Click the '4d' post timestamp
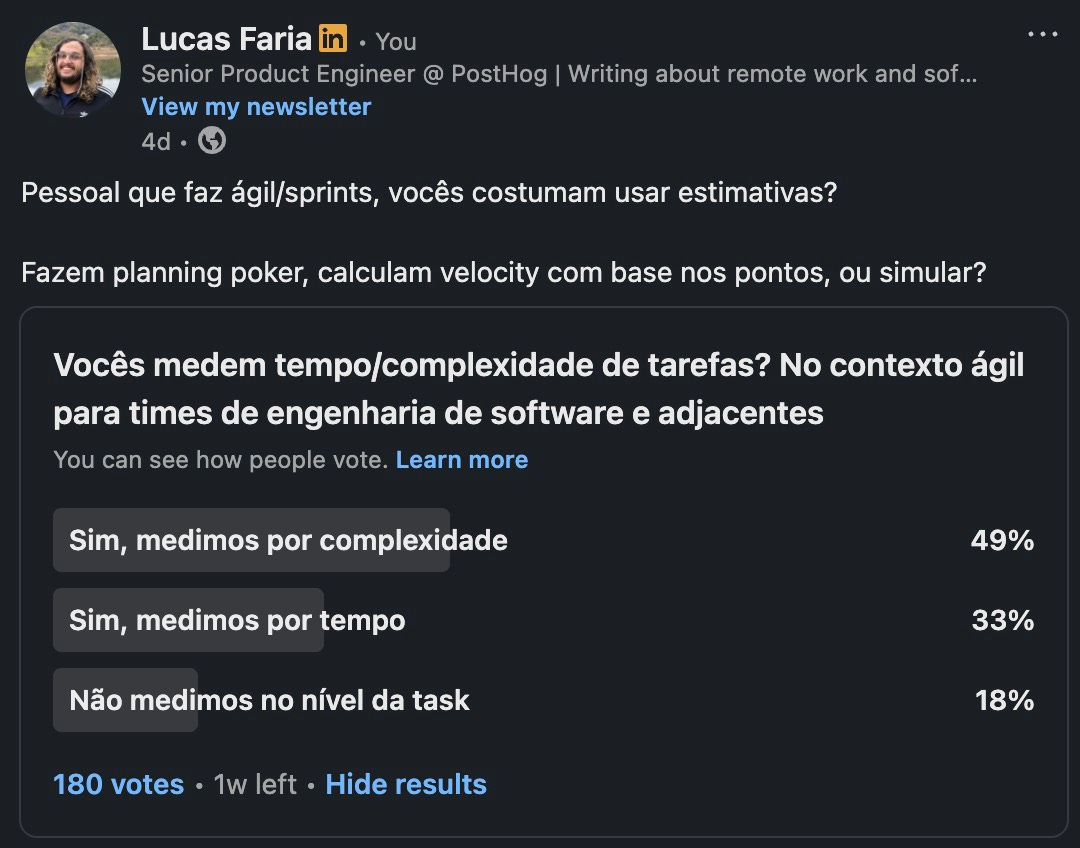 coord(156,142)
